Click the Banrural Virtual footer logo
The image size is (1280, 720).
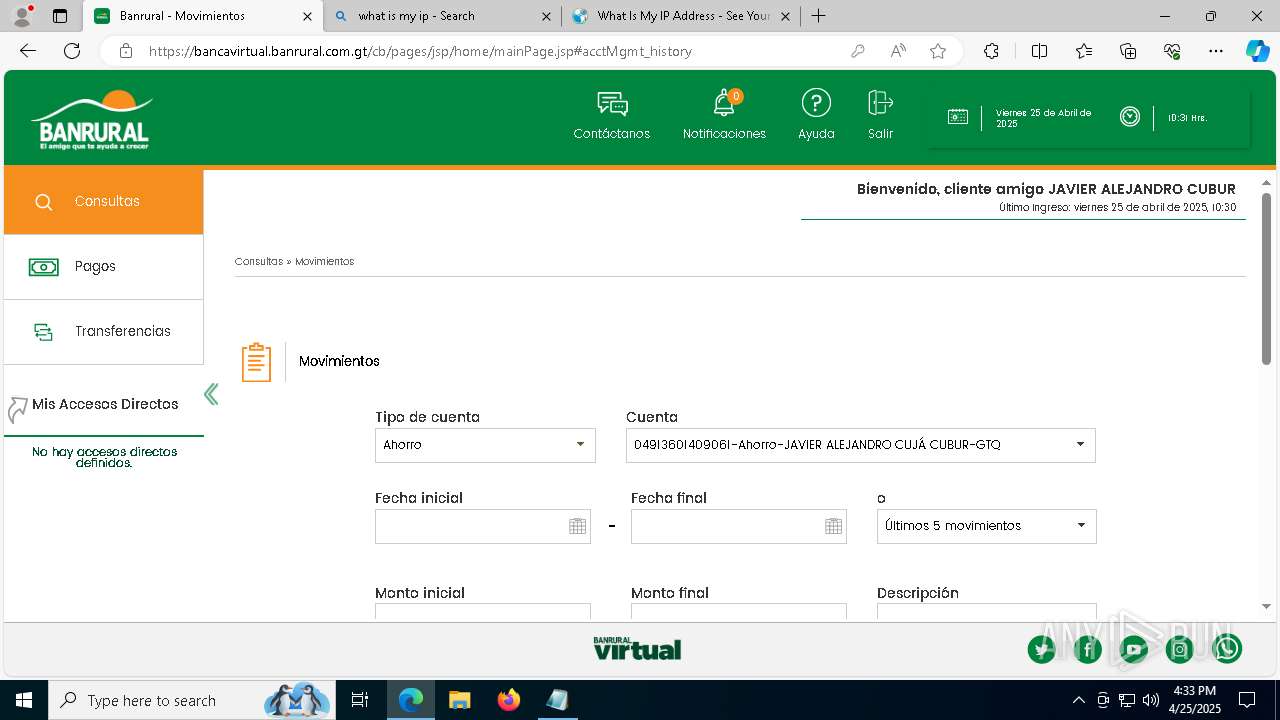(637, 648)
